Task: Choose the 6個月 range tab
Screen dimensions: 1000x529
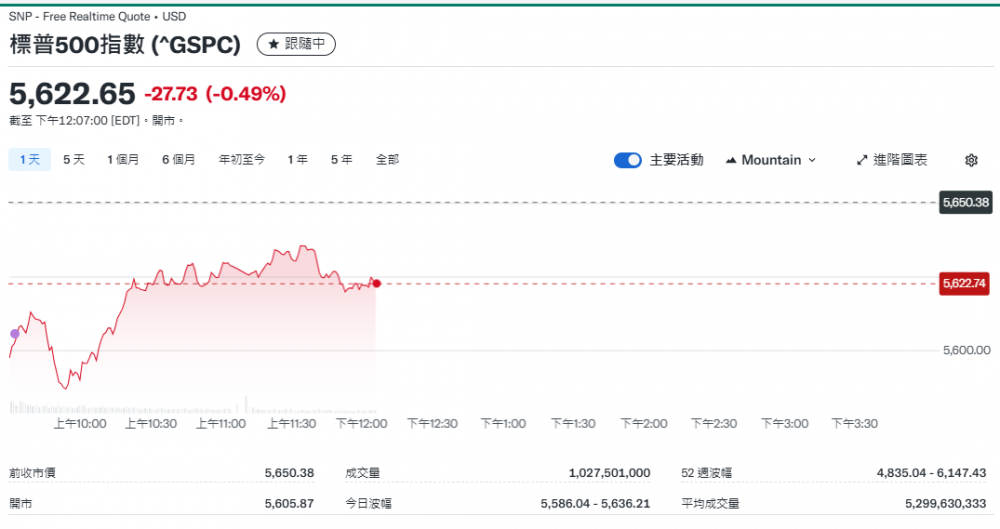Action: pyautogui.click(x=179, y=159)
